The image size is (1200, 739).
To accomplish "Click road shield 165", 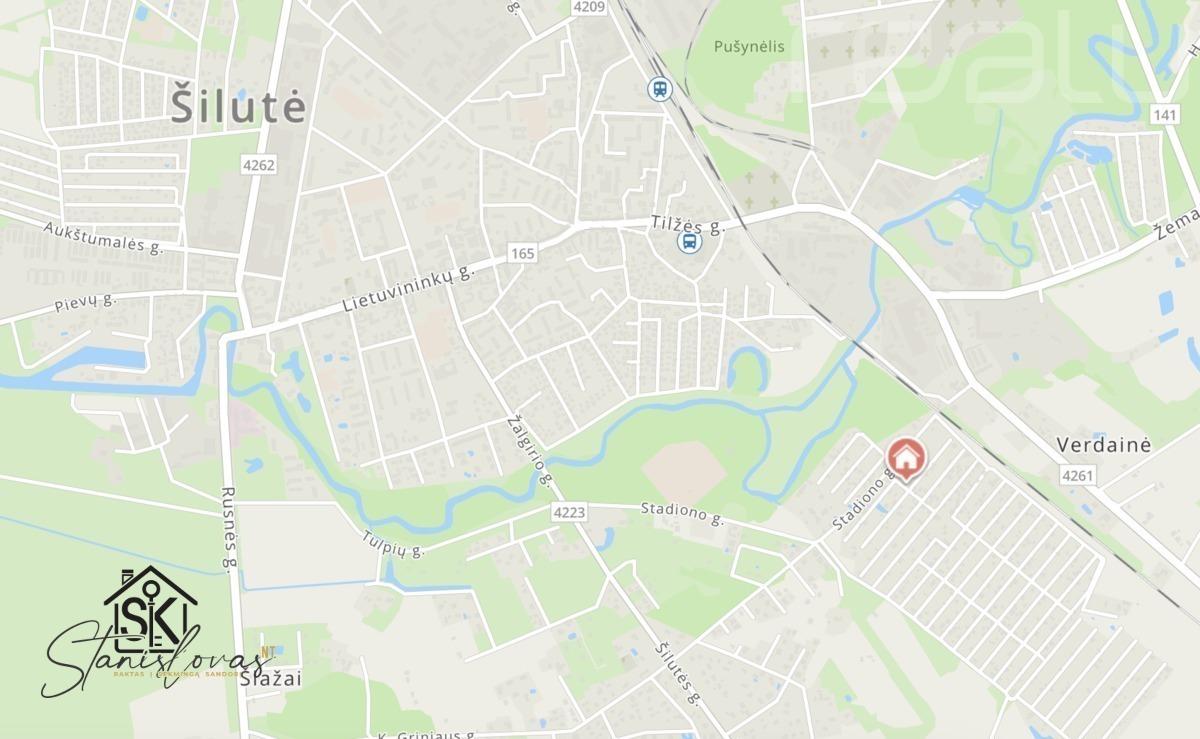I will pyautogui.click(x=521, y=254).
